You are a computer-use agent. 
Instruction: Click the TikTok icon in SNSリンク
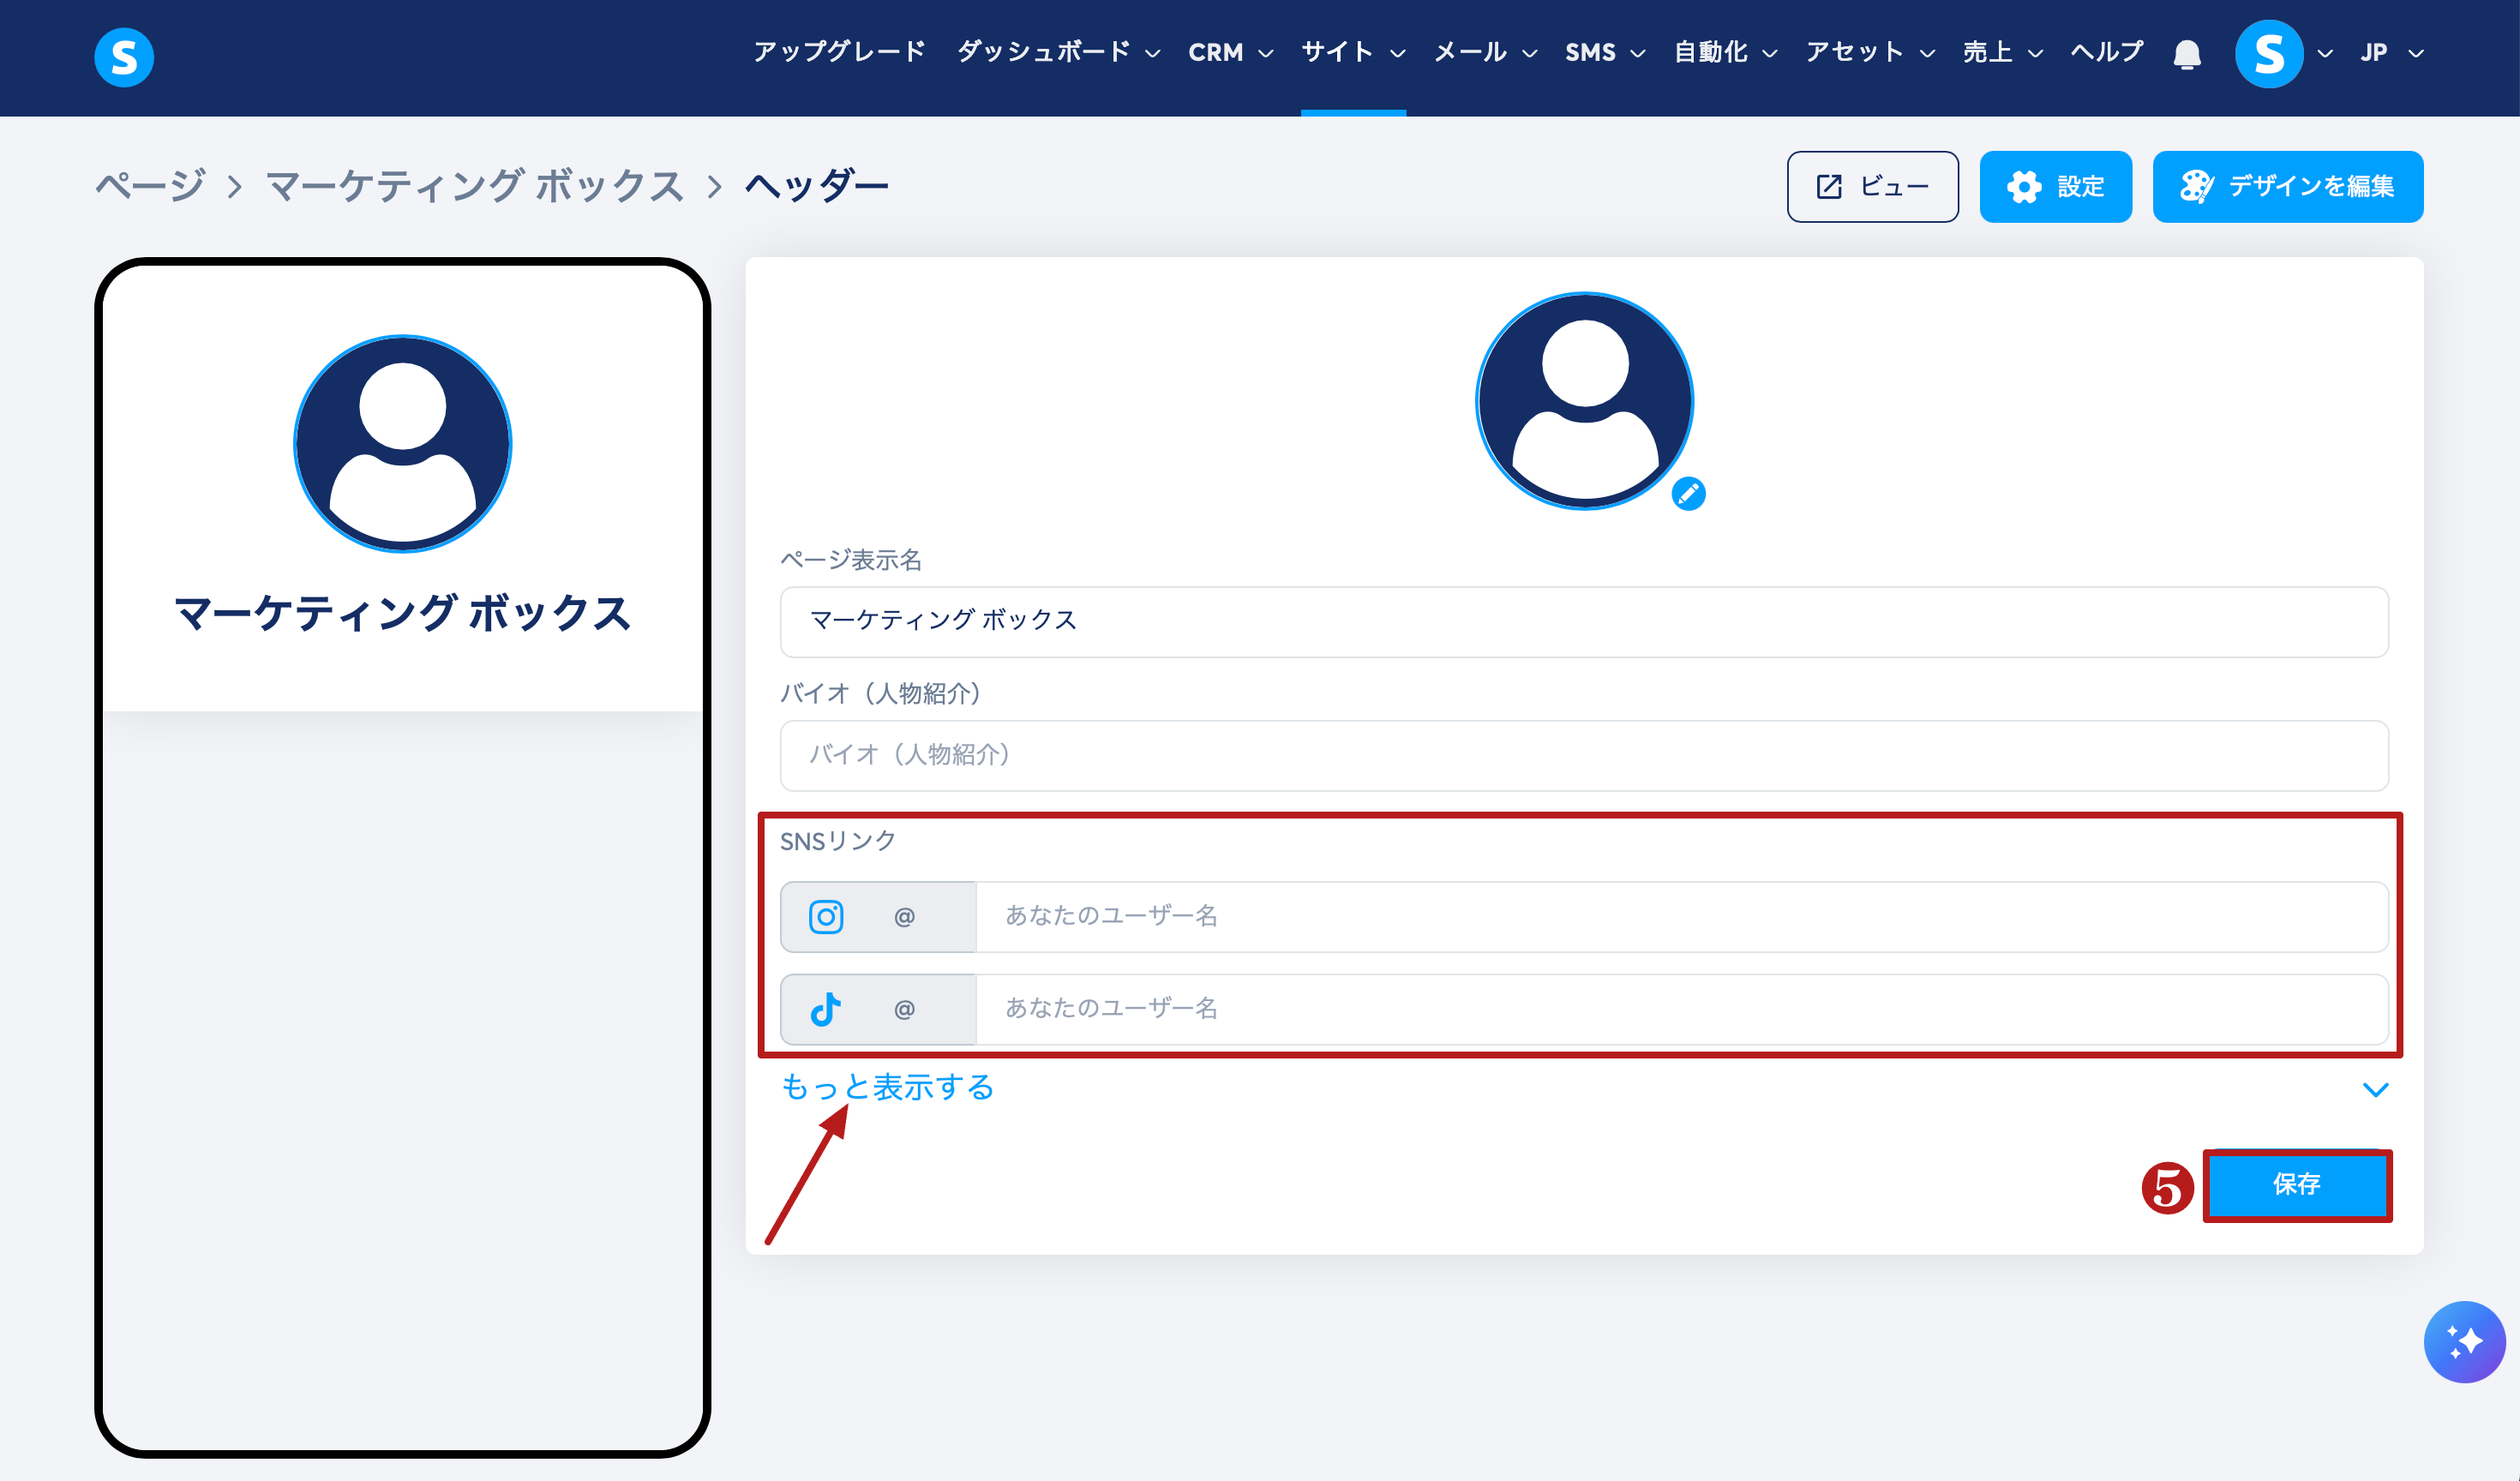tap(826, 1009)
